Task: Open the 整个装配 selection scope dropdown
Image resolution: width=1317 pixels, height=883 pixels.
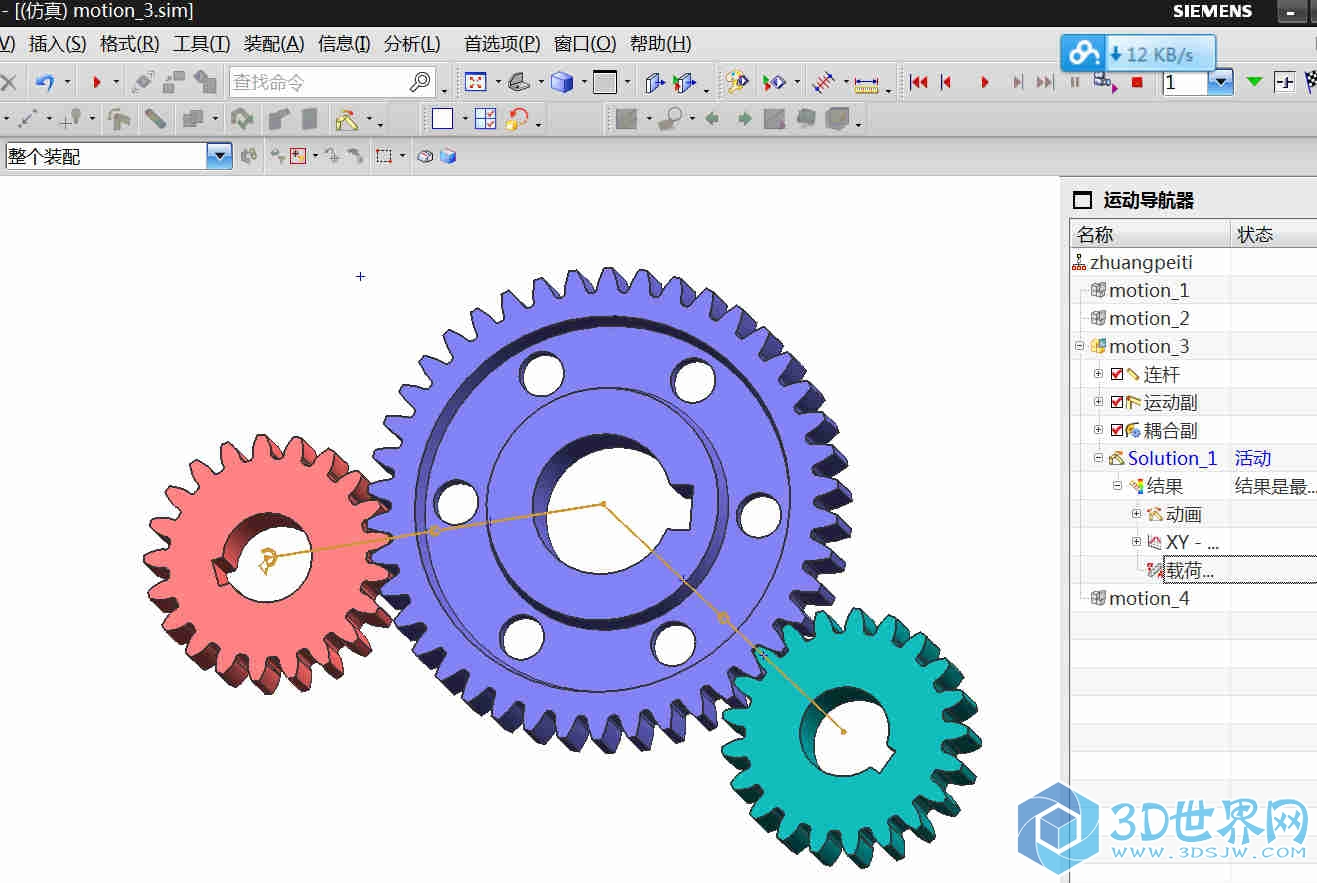Action: (x=219, y=156)
